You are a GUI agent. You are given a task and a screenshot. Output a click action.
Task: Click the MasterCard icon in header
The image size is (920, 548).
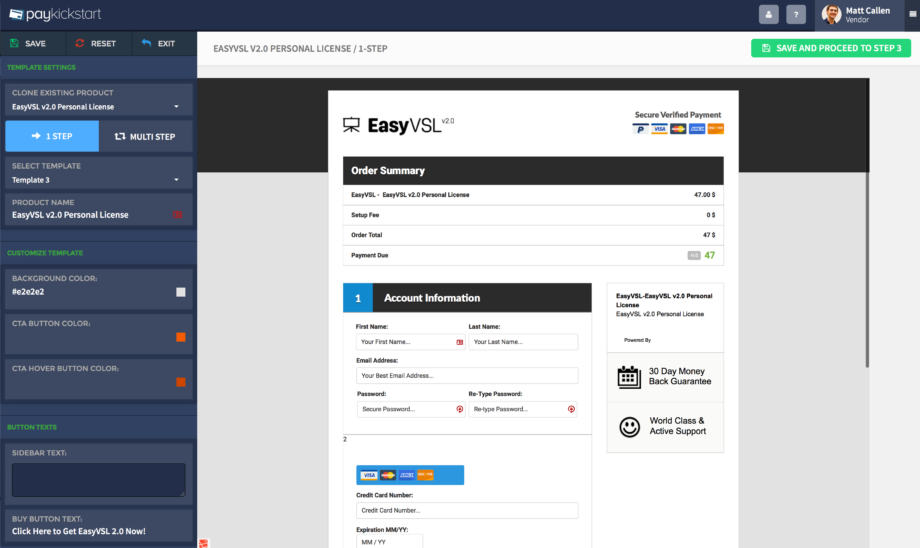(x=678, y=129)
